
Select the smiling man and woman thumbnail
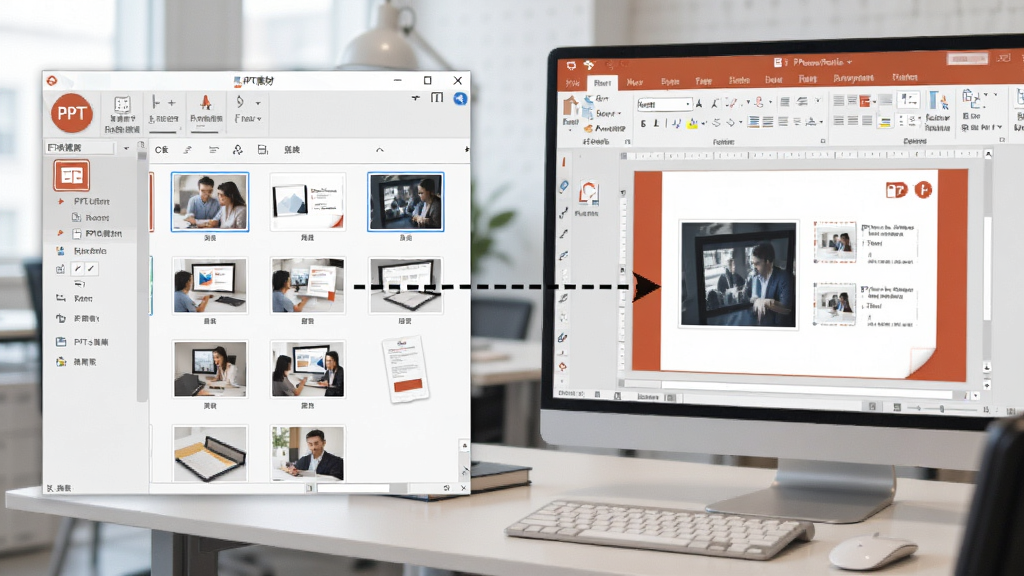(x=210, y=202)
